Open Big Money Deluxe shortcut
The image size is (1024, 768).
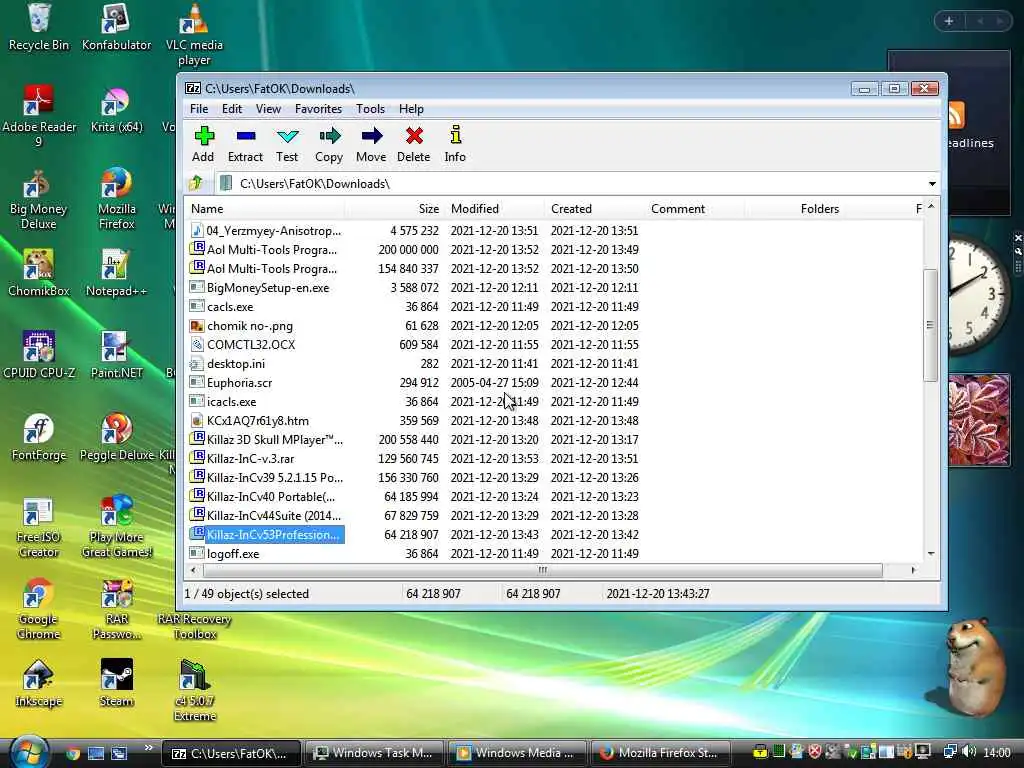pos(39,199)
